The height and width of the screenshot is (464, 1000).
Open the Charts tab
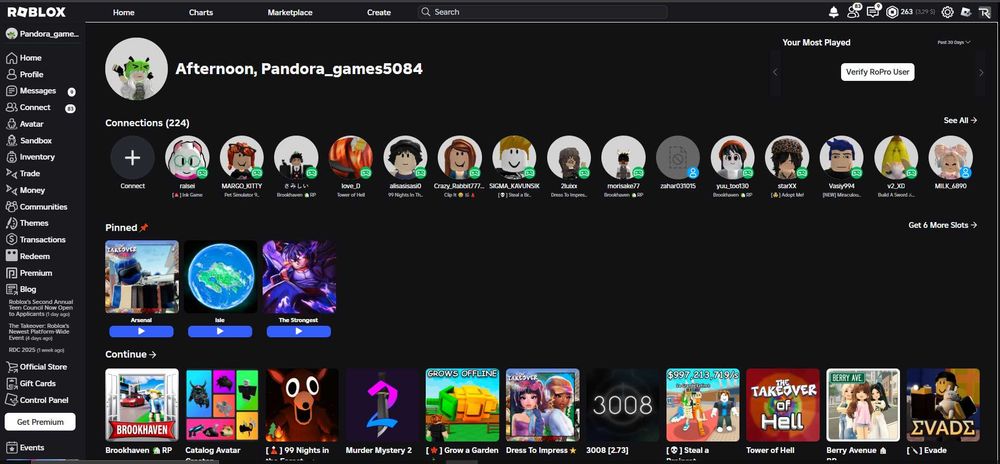point(201,12)
